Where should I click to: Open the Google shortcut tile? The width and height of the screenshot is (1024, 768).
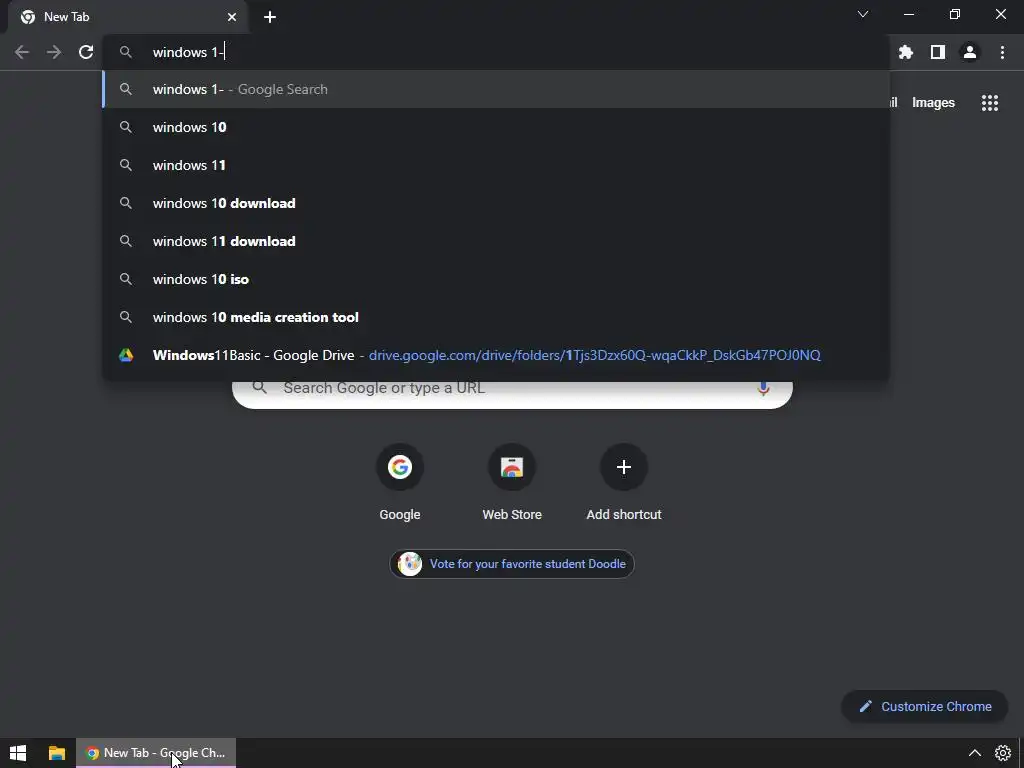pos(400,483)
